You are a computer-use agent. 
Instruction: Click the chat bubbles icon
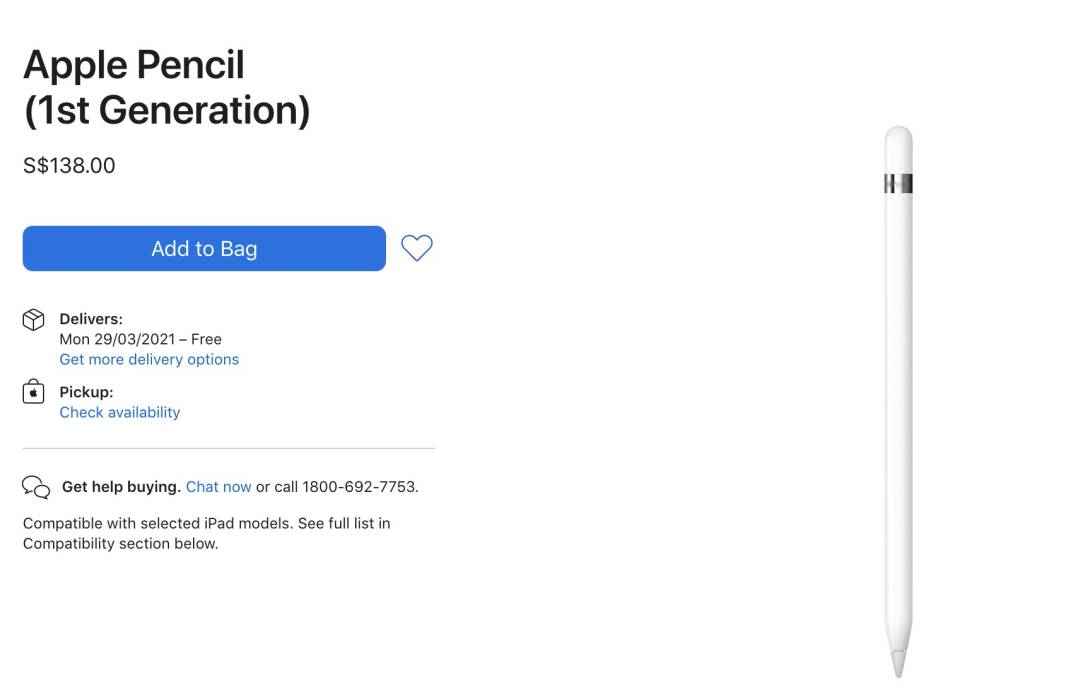click(36, 487)
